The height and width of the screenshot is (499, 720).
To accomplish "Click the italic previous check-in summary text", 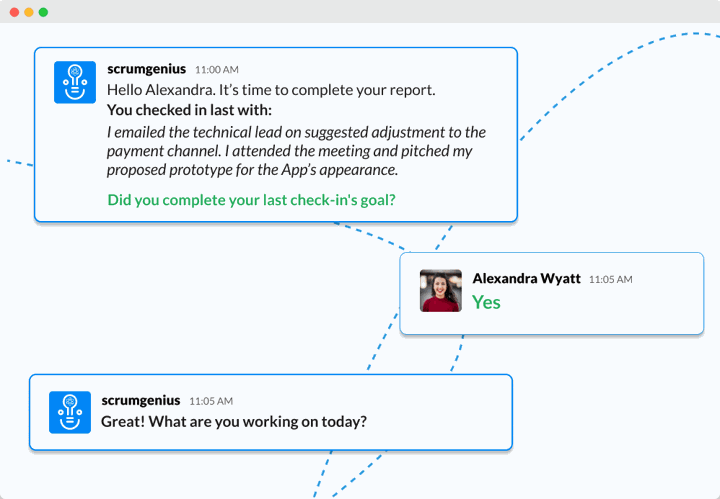I will coord(296,151).
